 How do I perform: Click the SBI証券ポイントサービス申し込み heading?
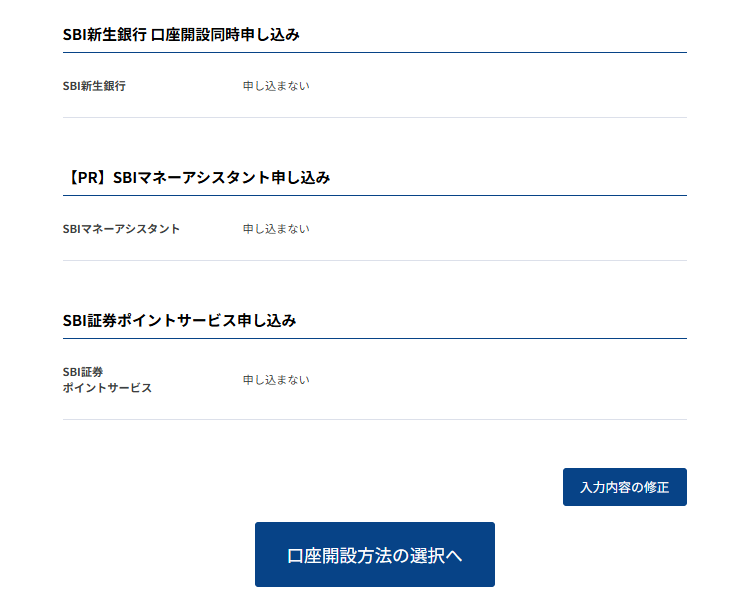pos(179,320)
